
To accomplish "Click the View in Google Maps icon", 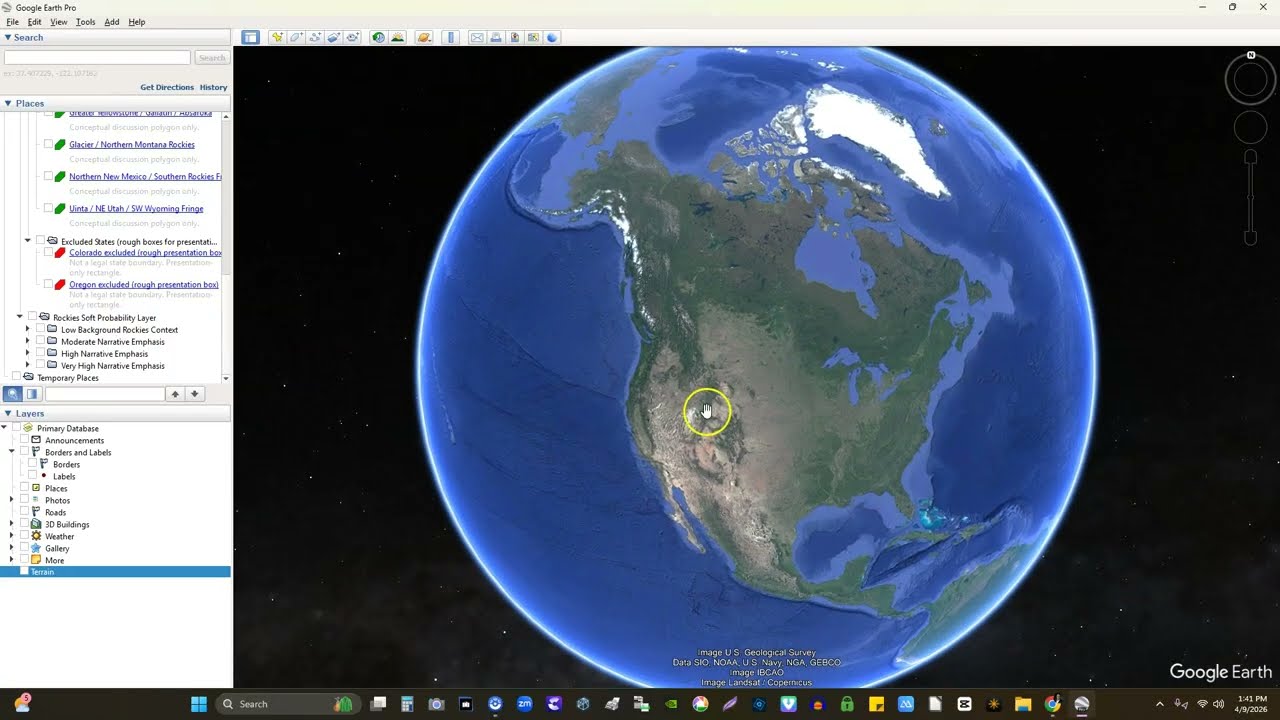I will click(x=534, y=37).
